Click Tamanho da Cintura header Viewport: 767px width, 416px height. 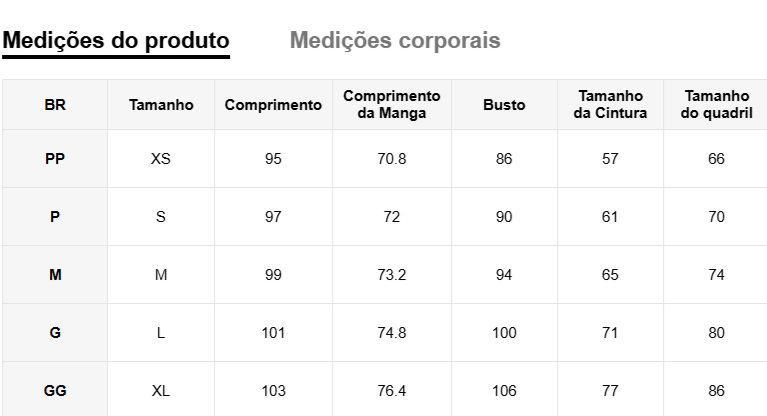[610, 104]
